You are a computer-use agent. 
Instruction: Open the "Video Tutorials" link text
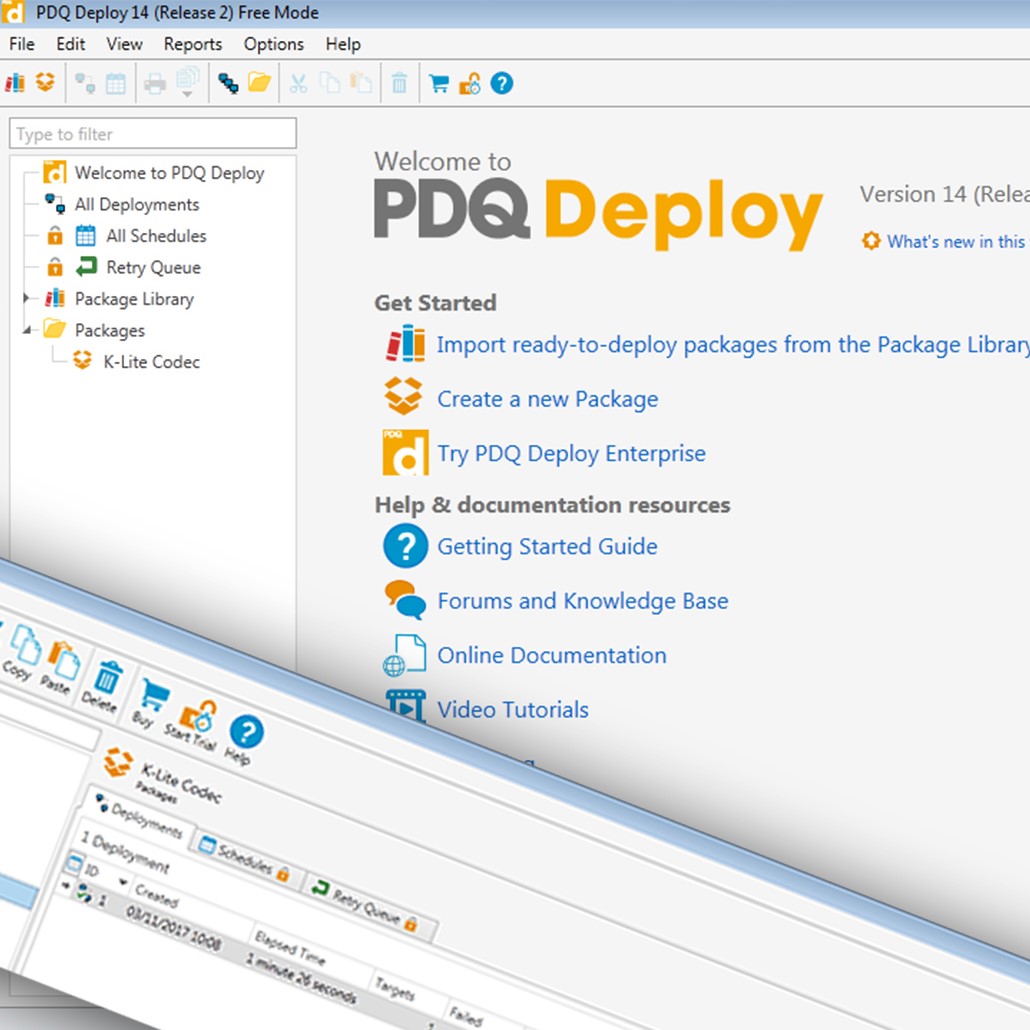[512, 709]
